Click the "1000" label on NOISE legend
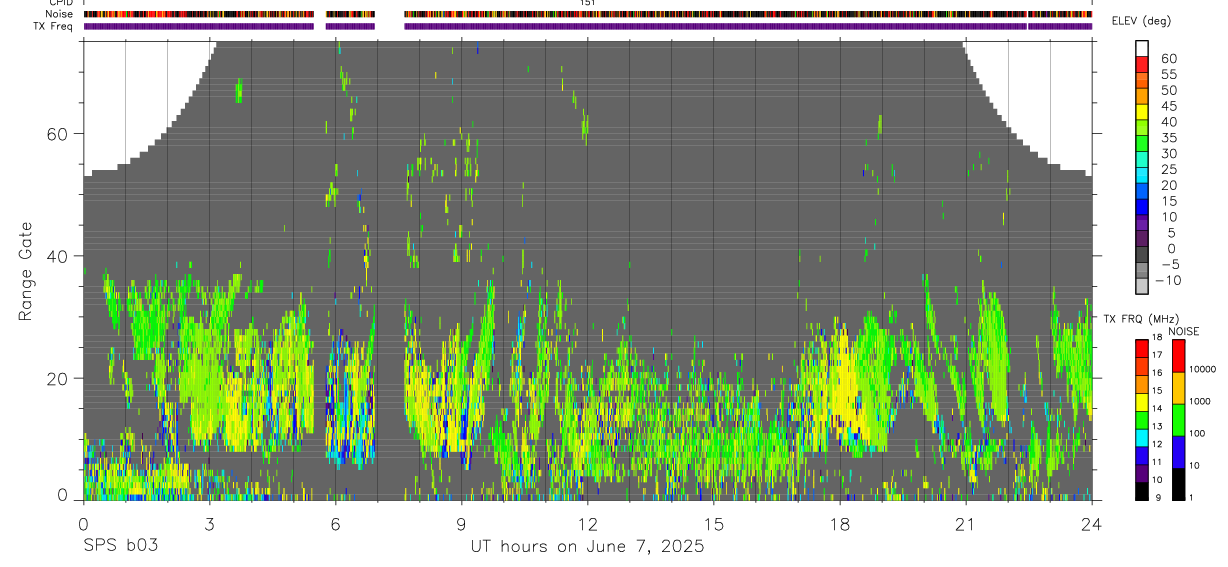1228x567 pixels. pyautogui.click(x=1201, y=402)
